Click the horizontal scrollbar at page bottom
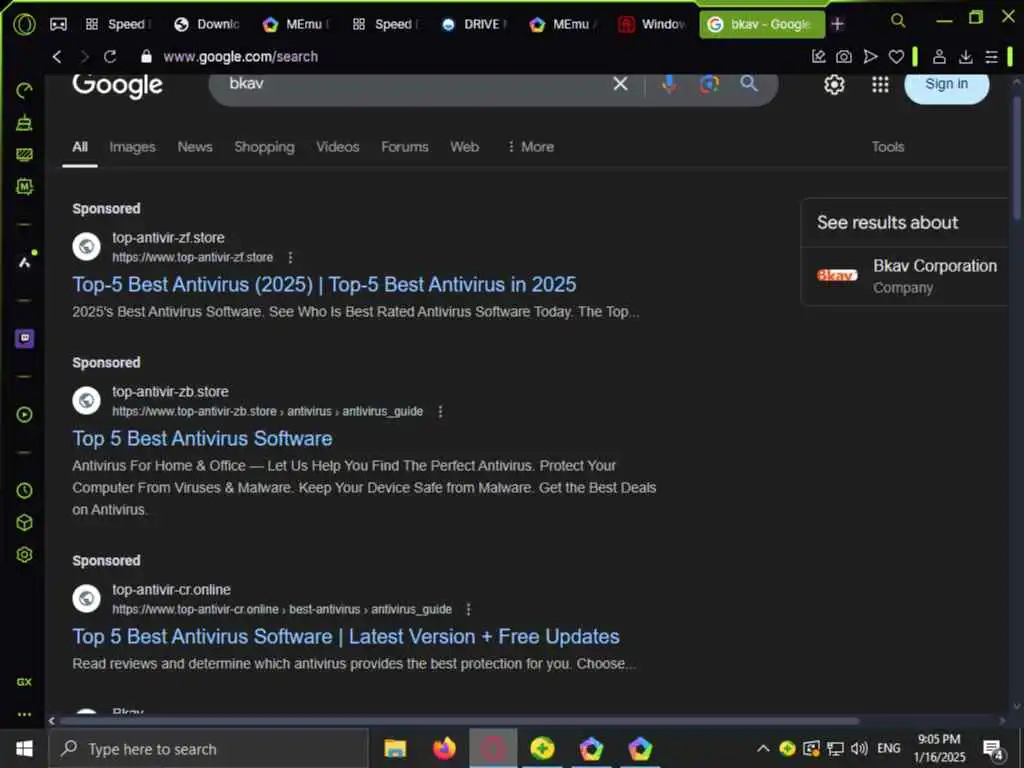The width and height of the screenshot is (1024, 768). tap(459, 721)
